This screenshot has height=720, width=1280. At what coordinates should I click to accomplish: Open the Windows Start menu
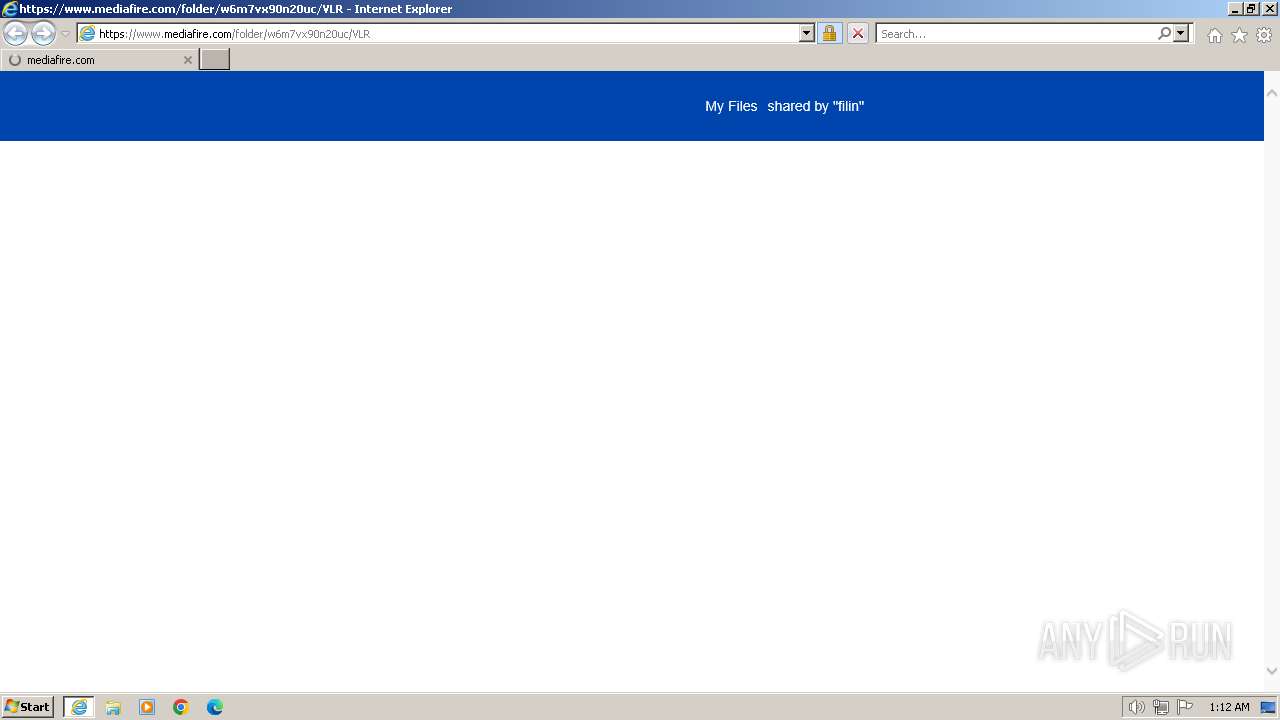[x=28, y=707]
